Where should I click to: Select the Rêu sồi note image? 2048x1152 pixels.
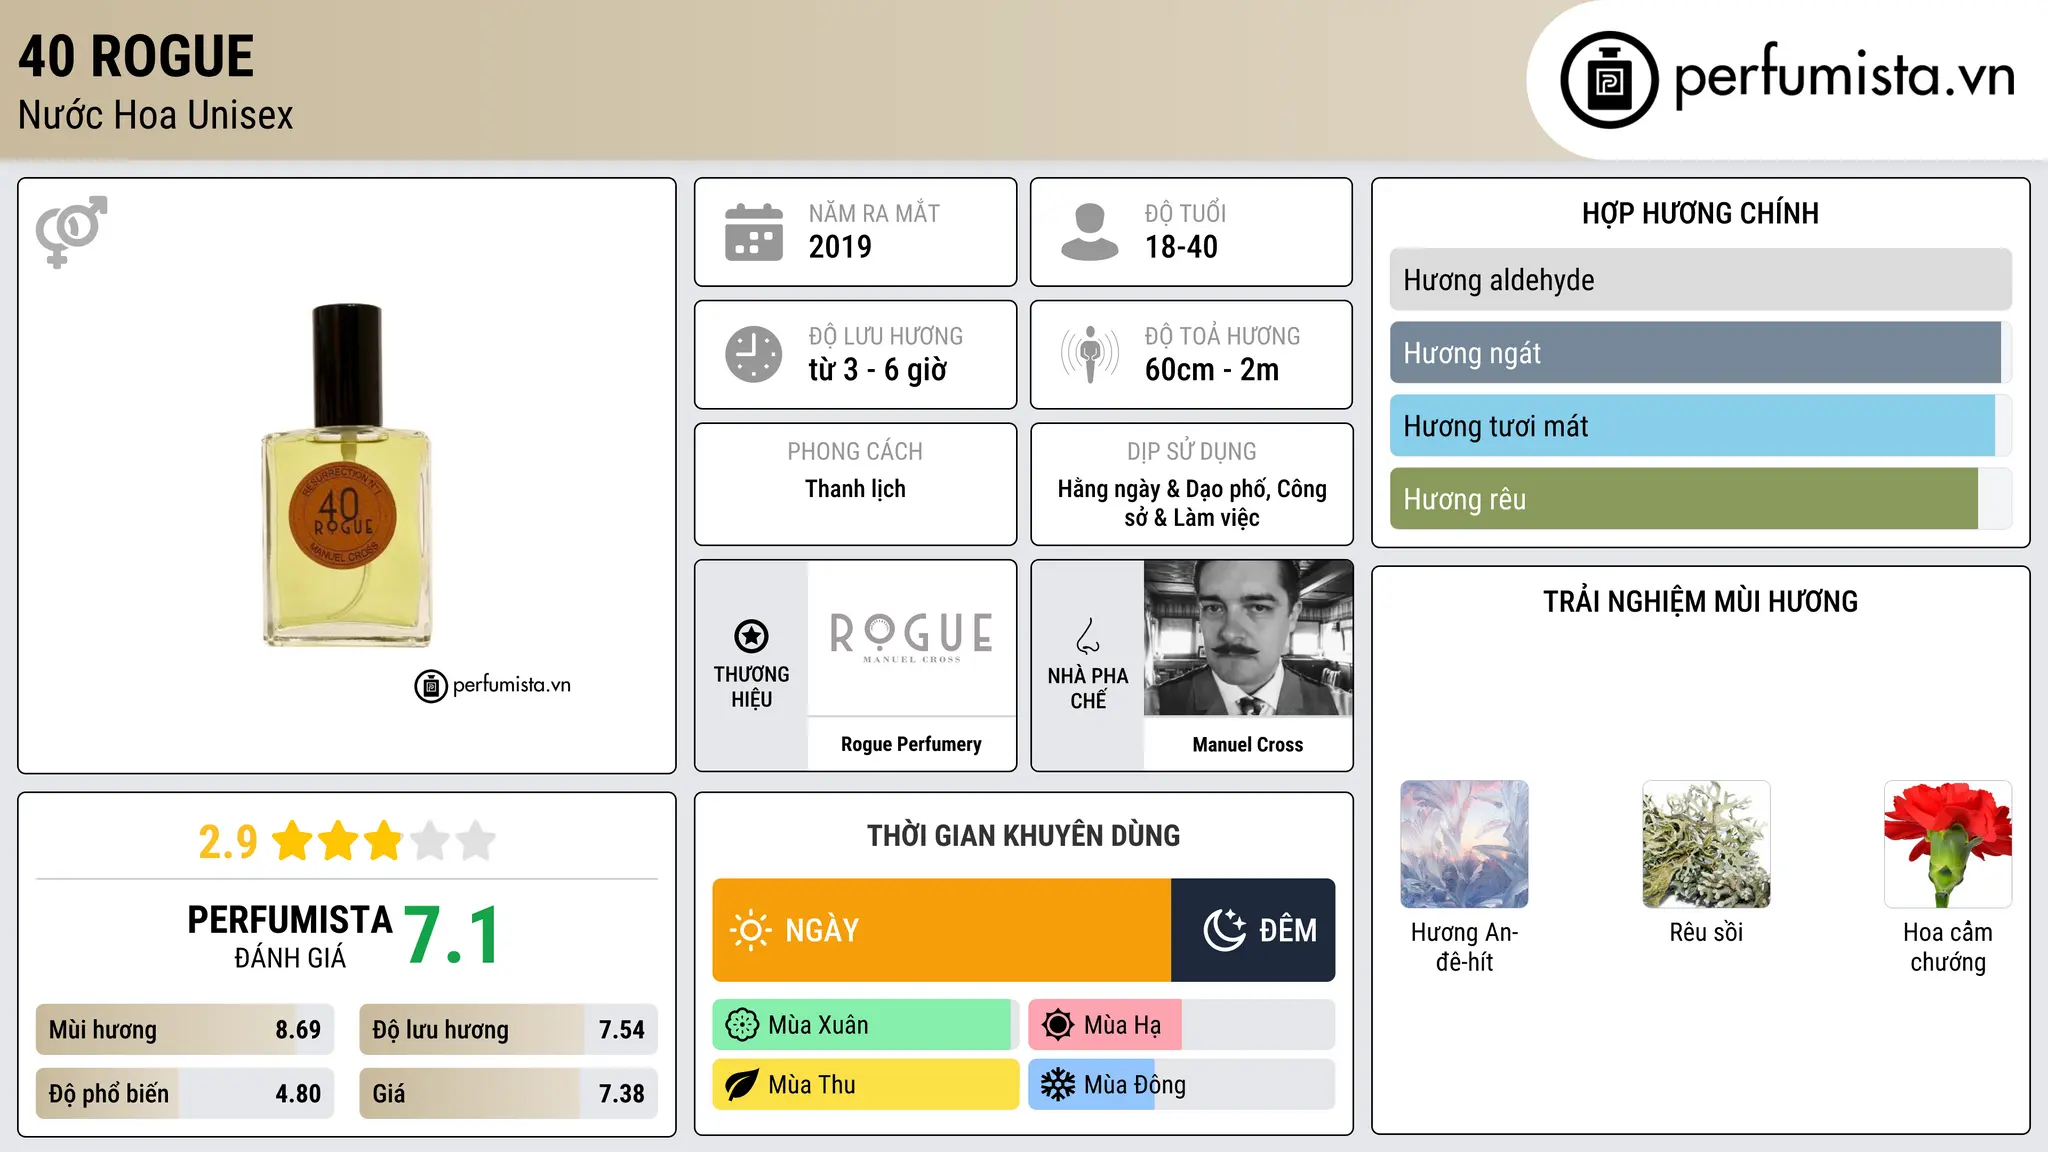tap(1706, 844)
